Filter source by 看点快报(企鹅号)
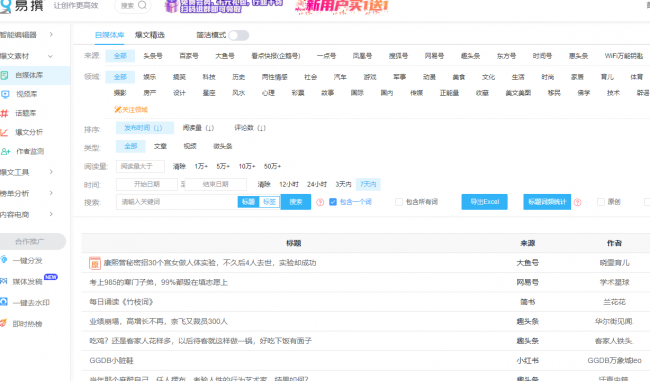Screen dimensions: 650x381 (x=276, y=56)
